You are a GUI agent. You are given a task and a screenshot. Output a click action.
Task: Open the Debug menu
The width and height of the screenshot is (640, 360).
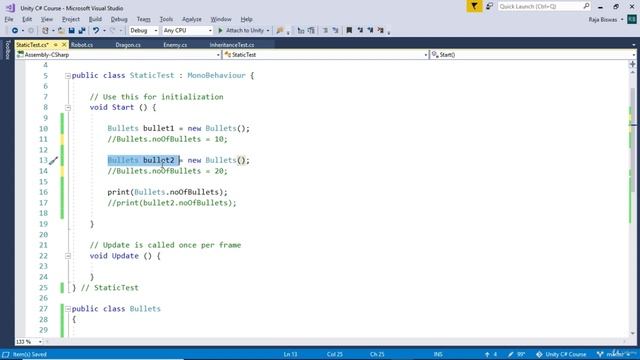119,19
